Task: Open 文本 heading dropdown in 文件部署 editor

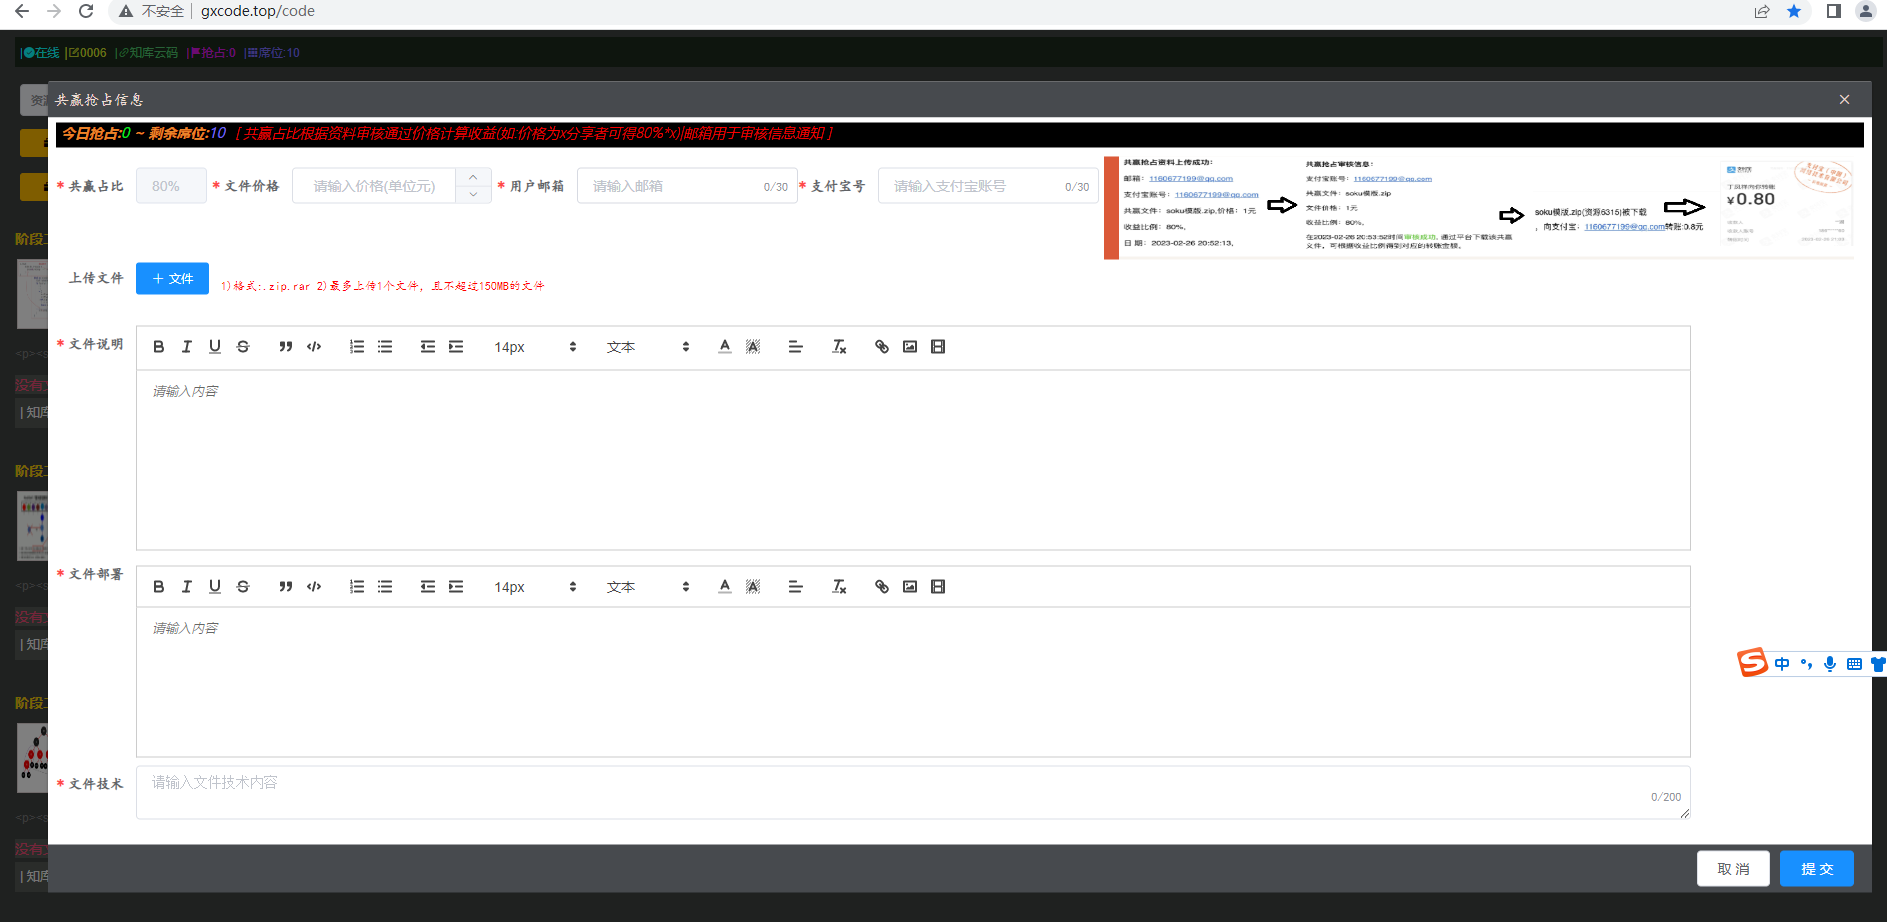Action: coord(648,587)
